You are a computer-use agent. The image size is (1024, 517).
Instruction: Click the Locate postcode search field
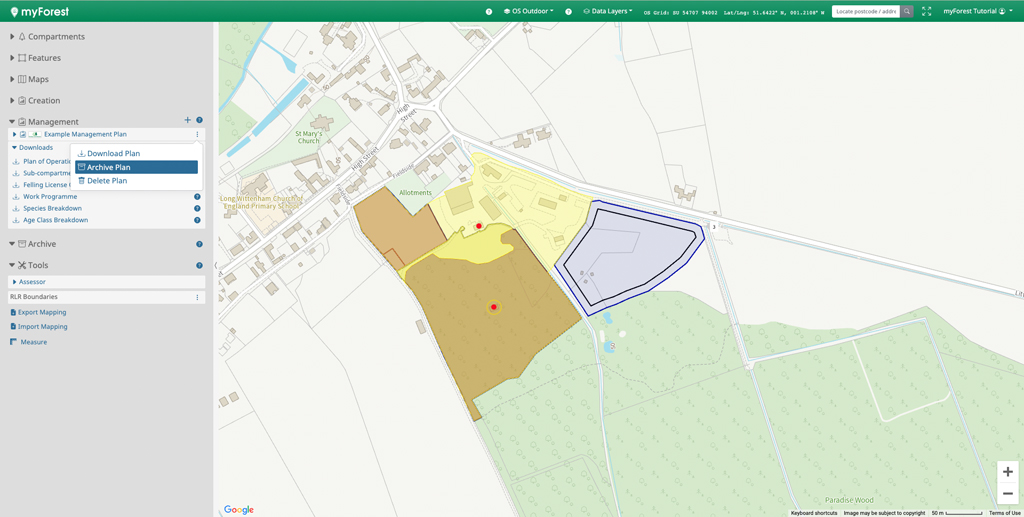[x=866, y=11]
